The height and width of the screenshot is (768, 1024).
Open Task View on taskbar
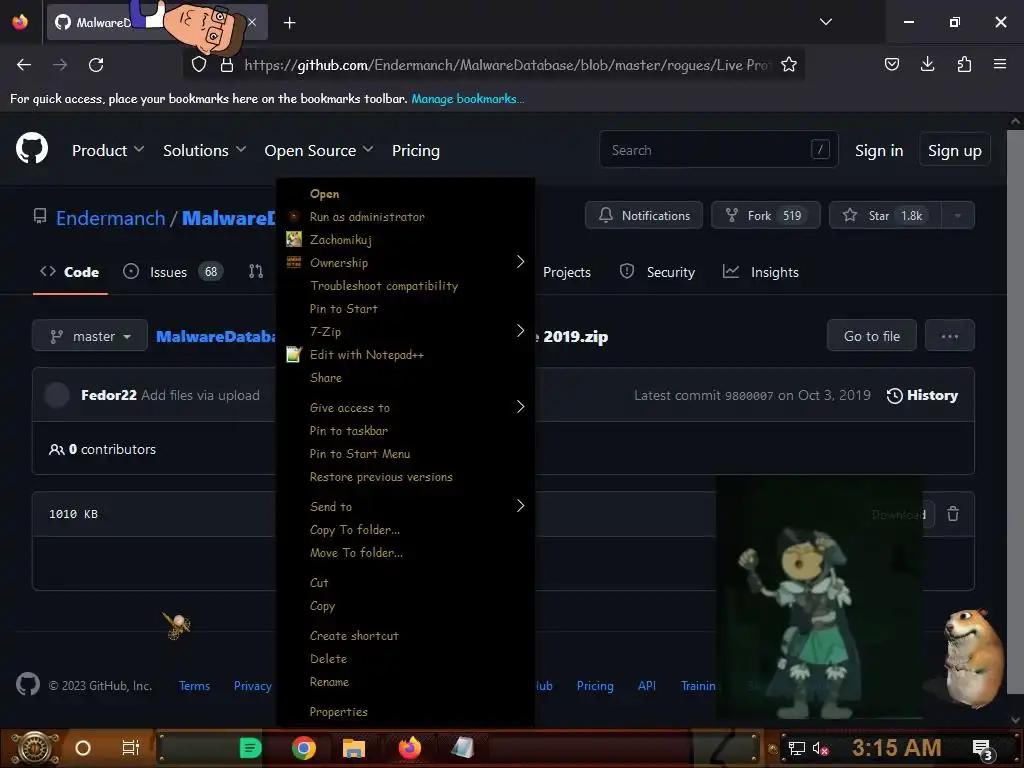point(131,748)
